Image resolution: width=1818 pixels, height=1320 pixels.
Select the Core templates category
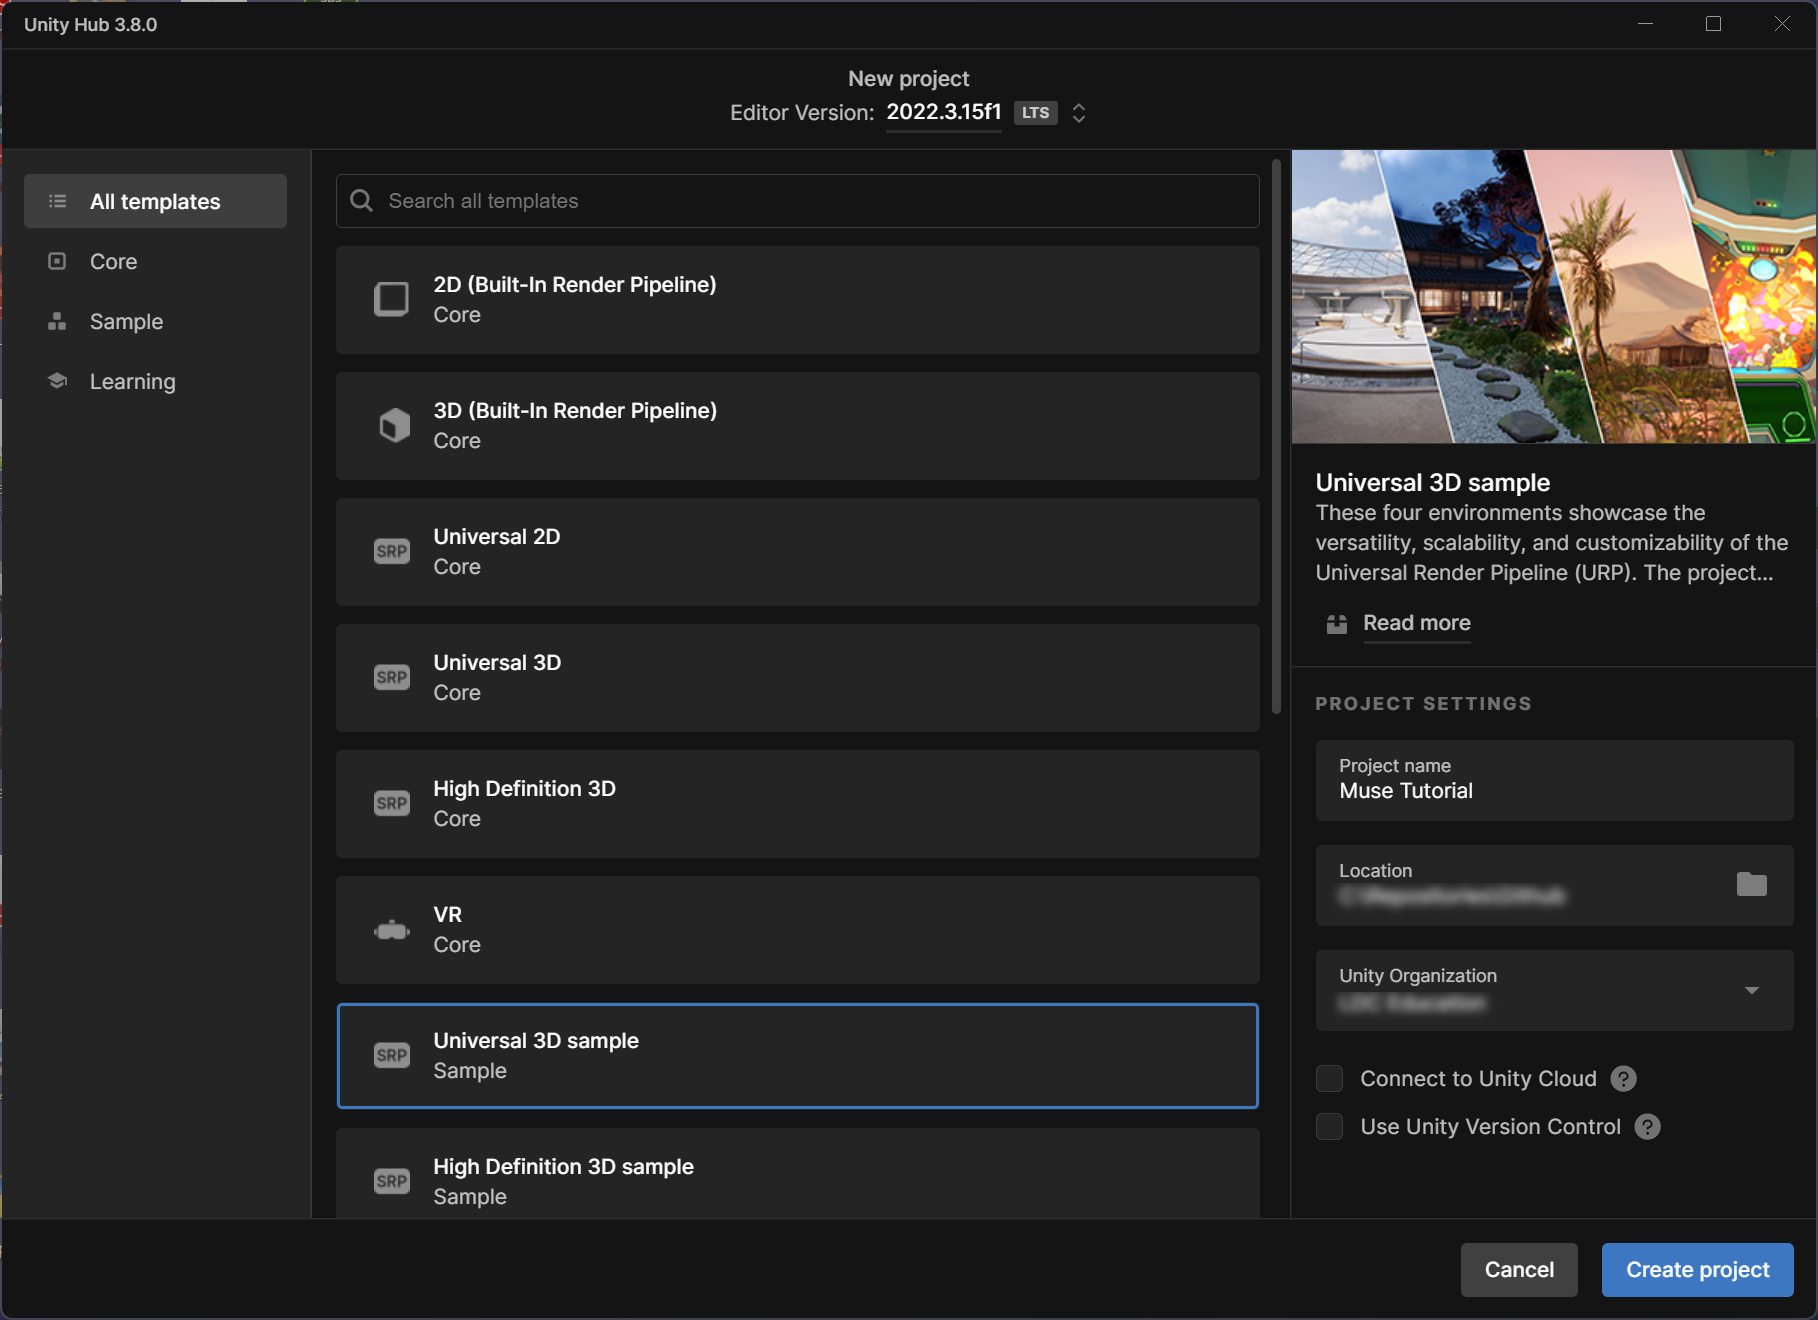pyautogui.click(x=113, y=262)
